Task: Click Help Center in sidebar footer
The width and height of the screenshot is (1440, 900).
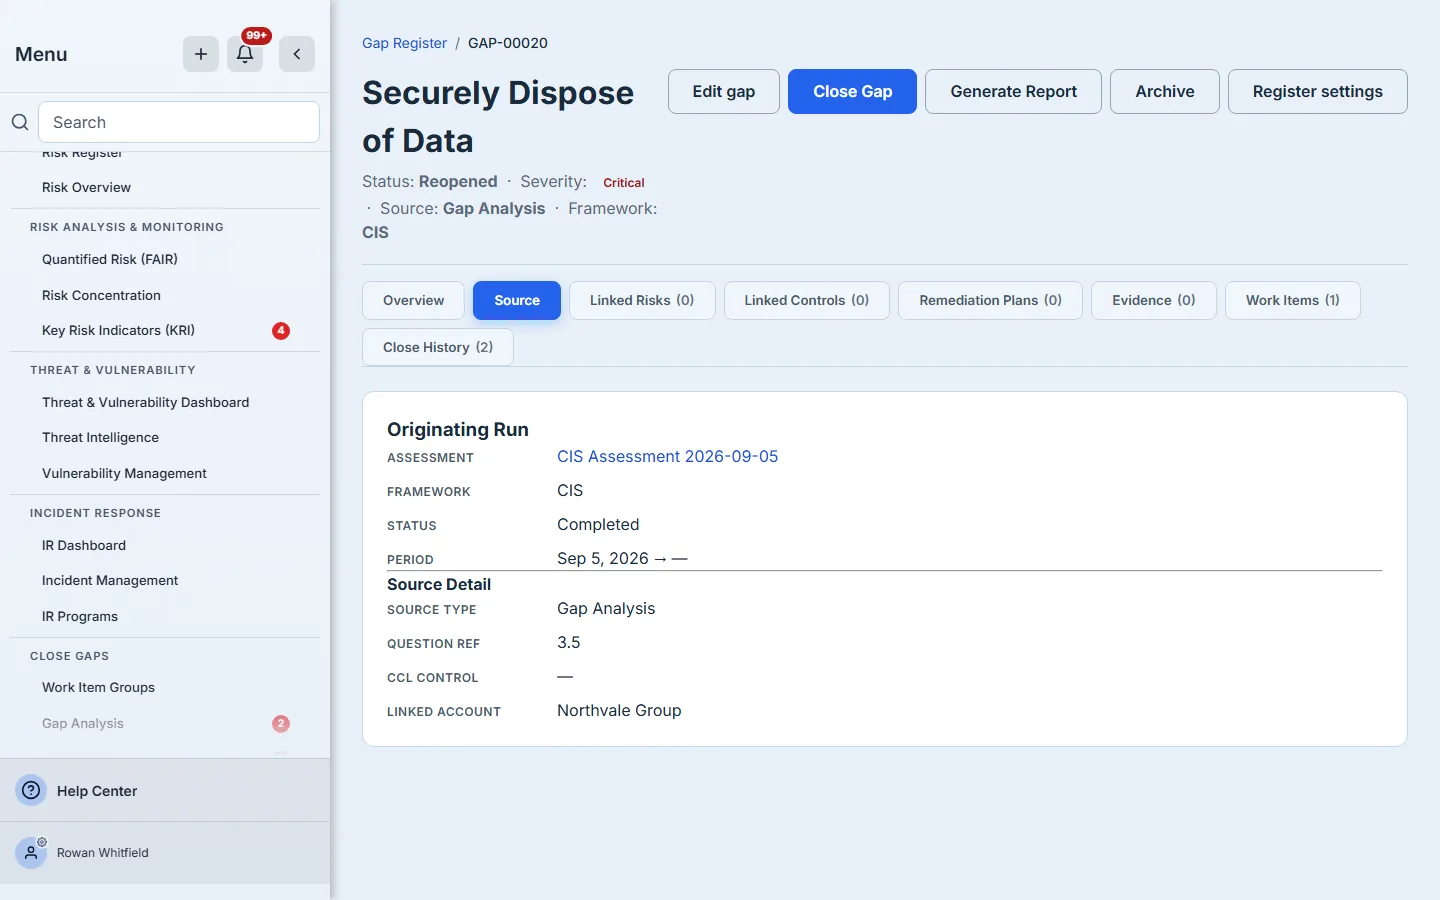Action: click(97, 791)
